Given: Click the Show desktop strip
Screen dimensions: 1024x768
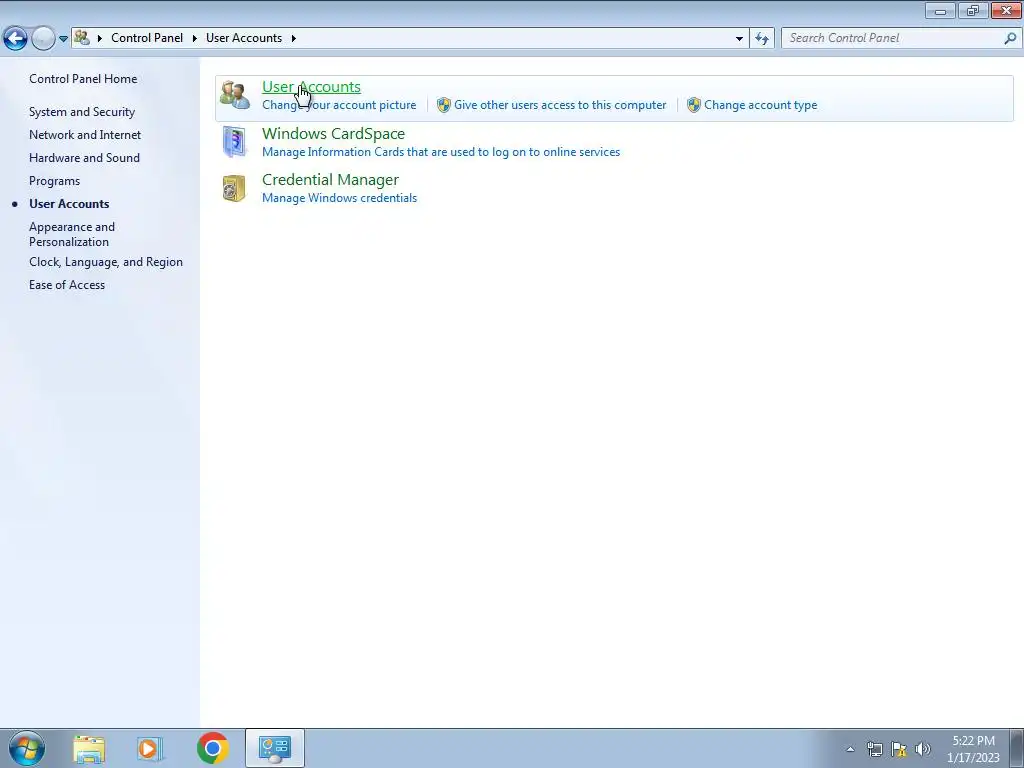Looking at the screenshot, I should [x=1017, y=748].
